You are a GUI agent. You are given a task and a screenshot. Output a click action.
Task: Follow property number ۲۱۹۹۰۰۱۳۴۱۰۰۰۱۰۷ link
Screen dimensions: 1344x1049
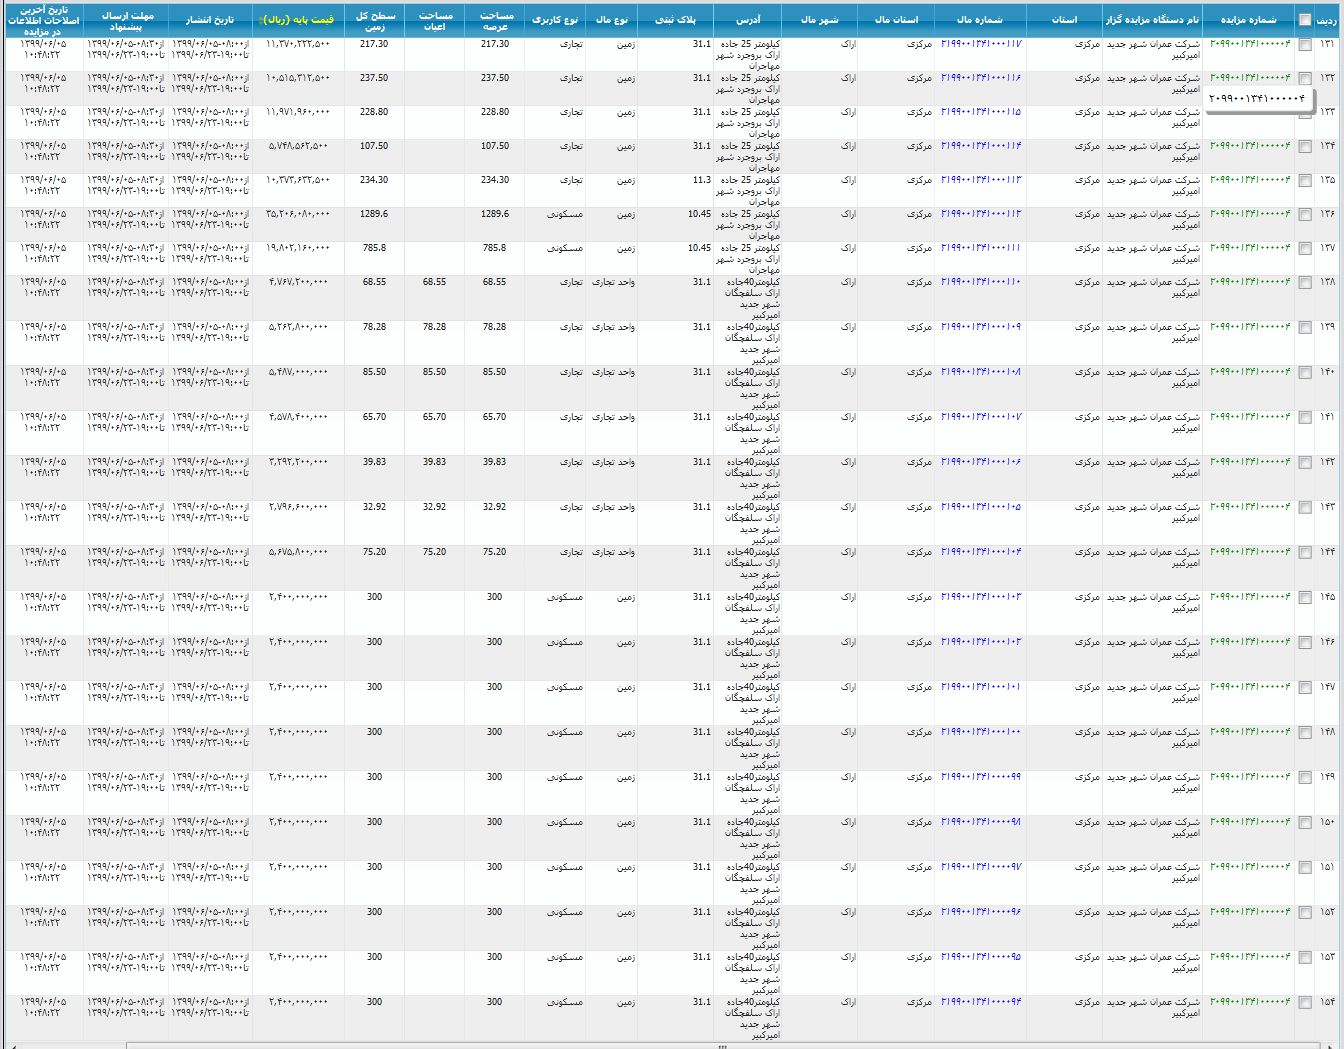[x=981, y=417]
